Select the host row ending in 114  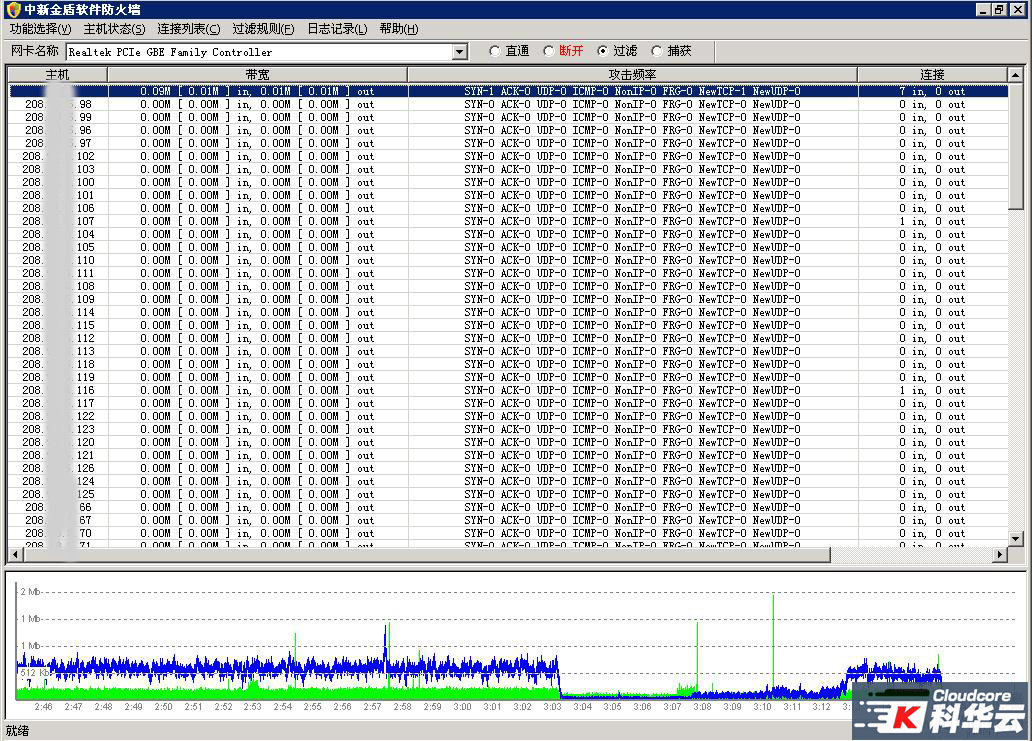pos(508,313)
